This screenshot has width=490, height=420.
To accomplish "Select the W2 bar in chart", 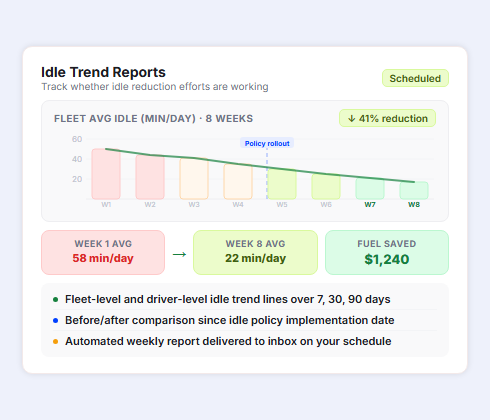I will [150, 177].
